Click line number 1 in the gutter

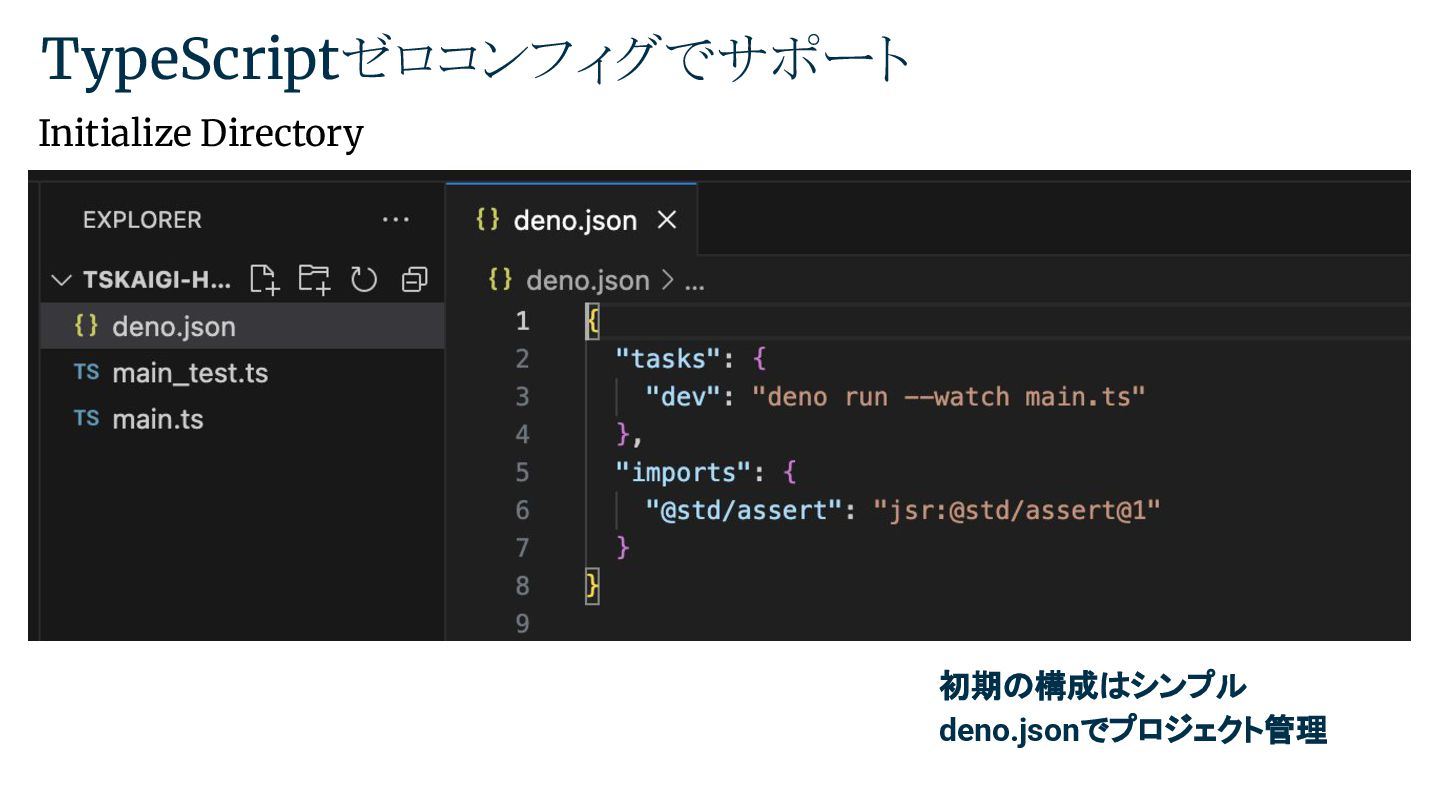point(522,321)
